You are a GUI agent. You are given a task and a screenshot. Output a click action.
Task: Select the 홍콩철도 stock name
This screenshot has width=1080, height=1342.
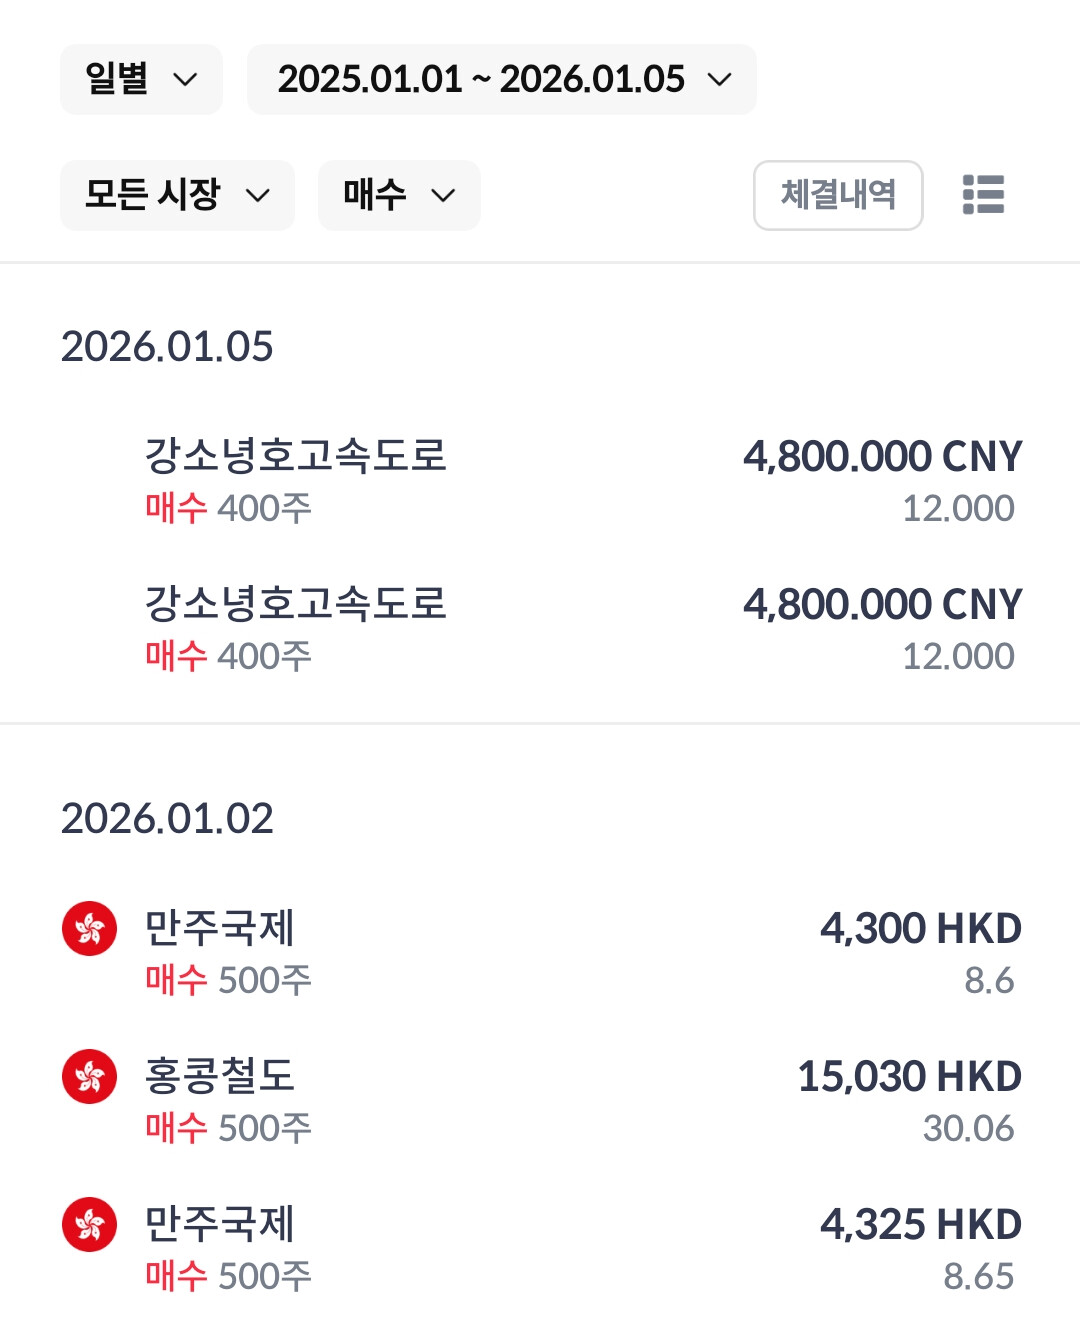tap(220, 1076)
